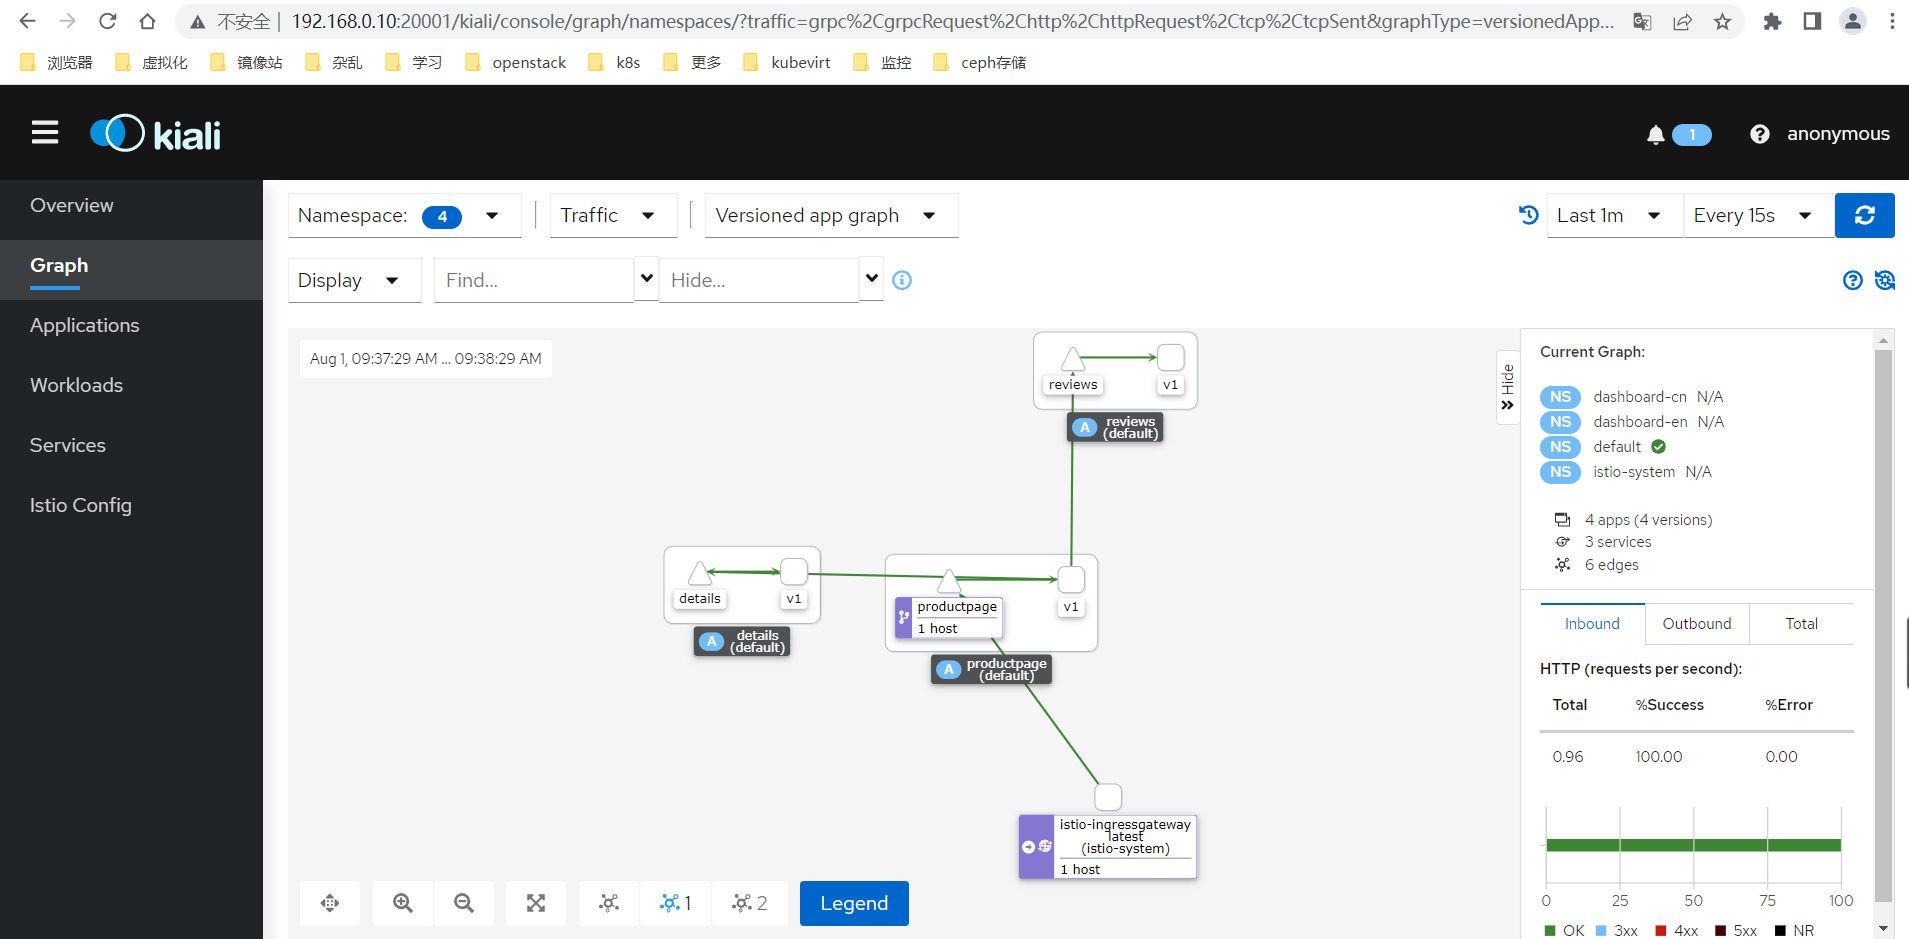Open the notifications bell
The height and width of the screenshot is (939, 1909).
(x=1656, y=135)
